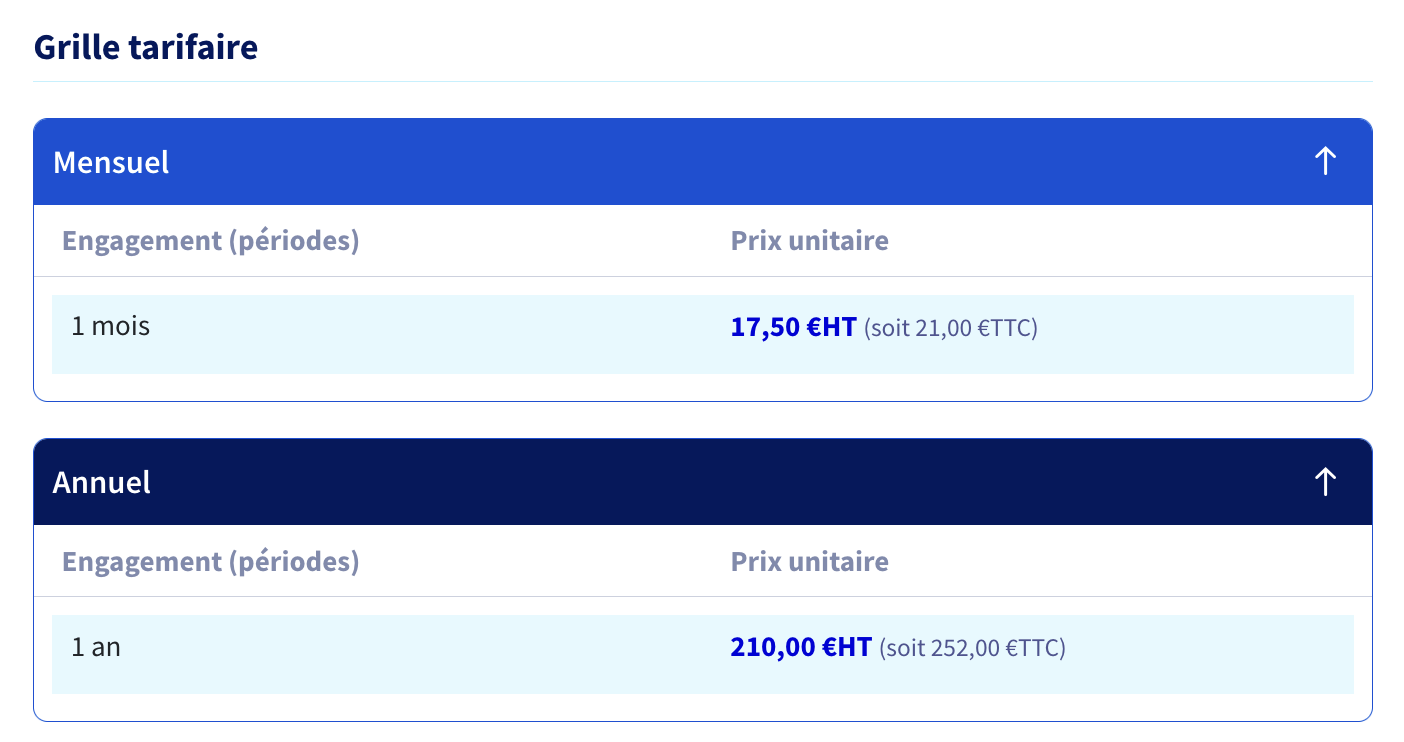The image size is (1404, 742).
Task: Click Engagement (périodes) header under Mensuel
Action: (x=211, y=242)
